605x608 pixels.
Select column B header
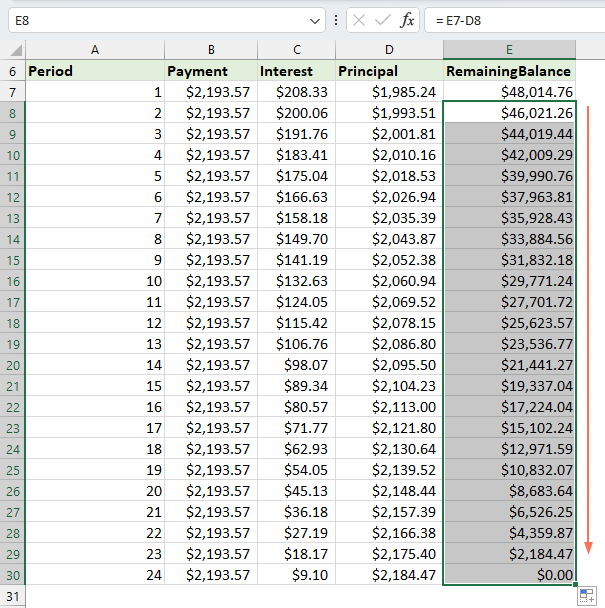point(211,50)
